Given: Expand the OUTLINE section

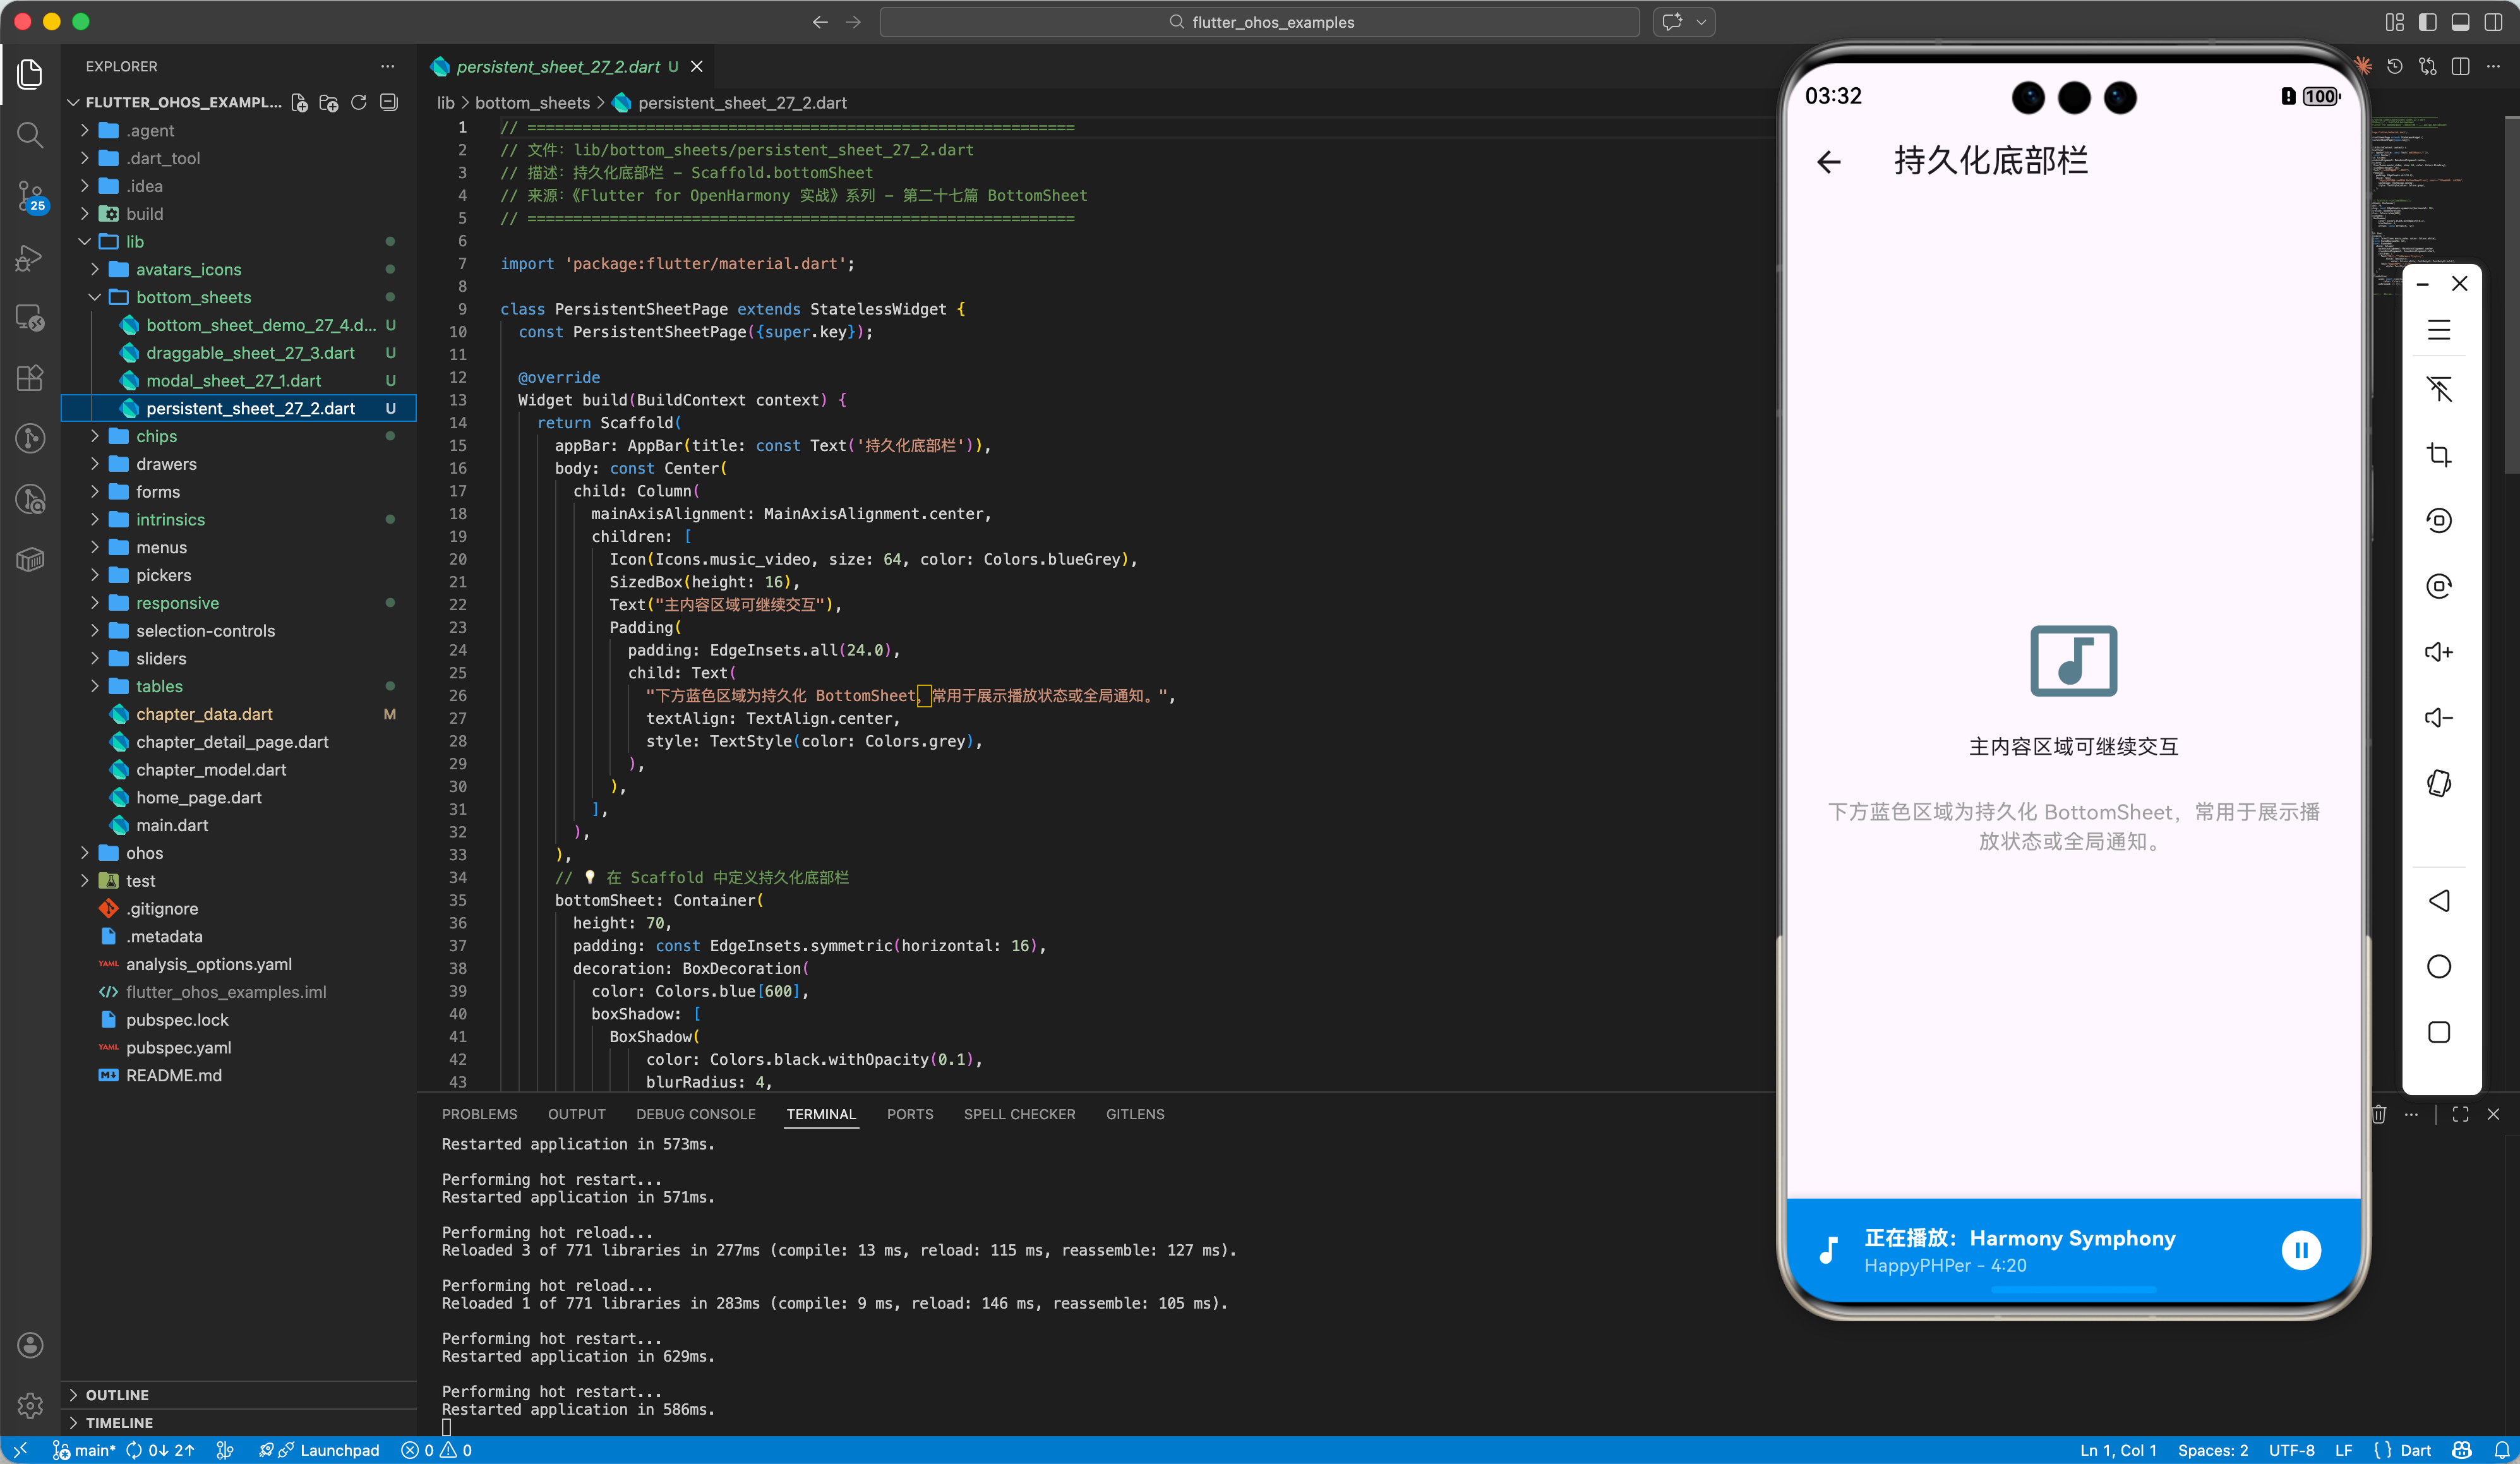Looking at the screenshot, I should [117, 1394].
